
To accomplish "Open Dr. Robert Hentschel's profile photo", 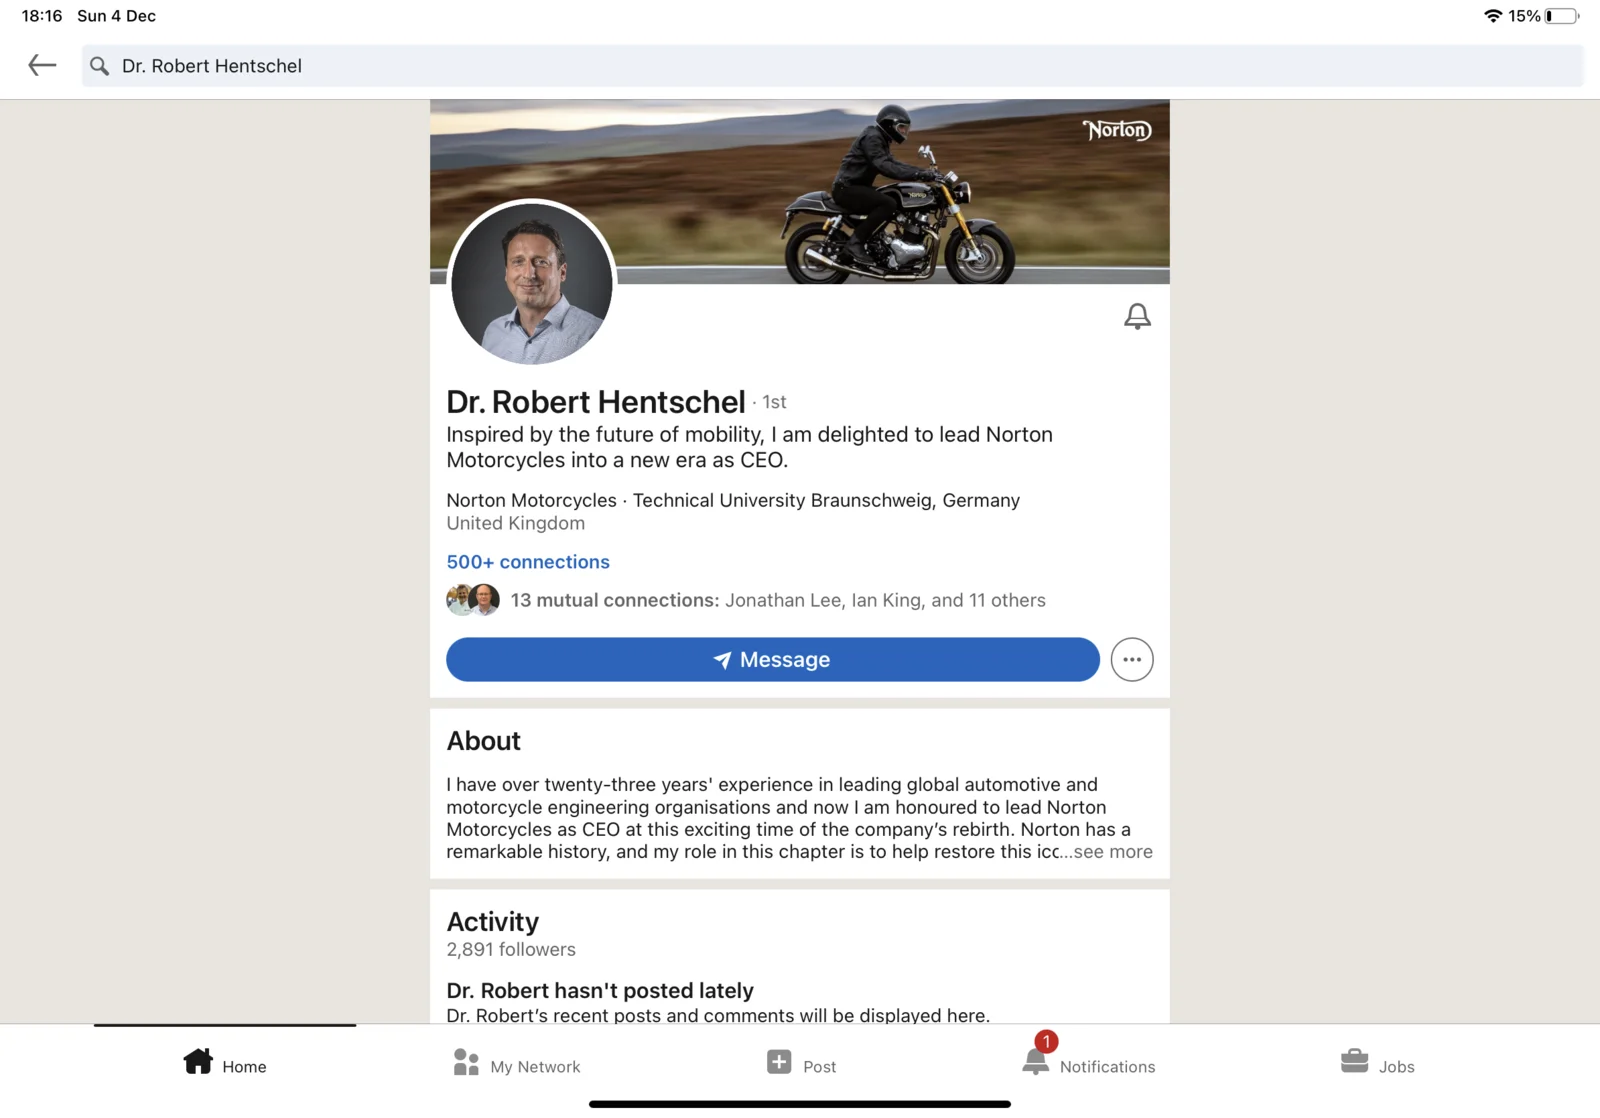I will pos(532,283).
